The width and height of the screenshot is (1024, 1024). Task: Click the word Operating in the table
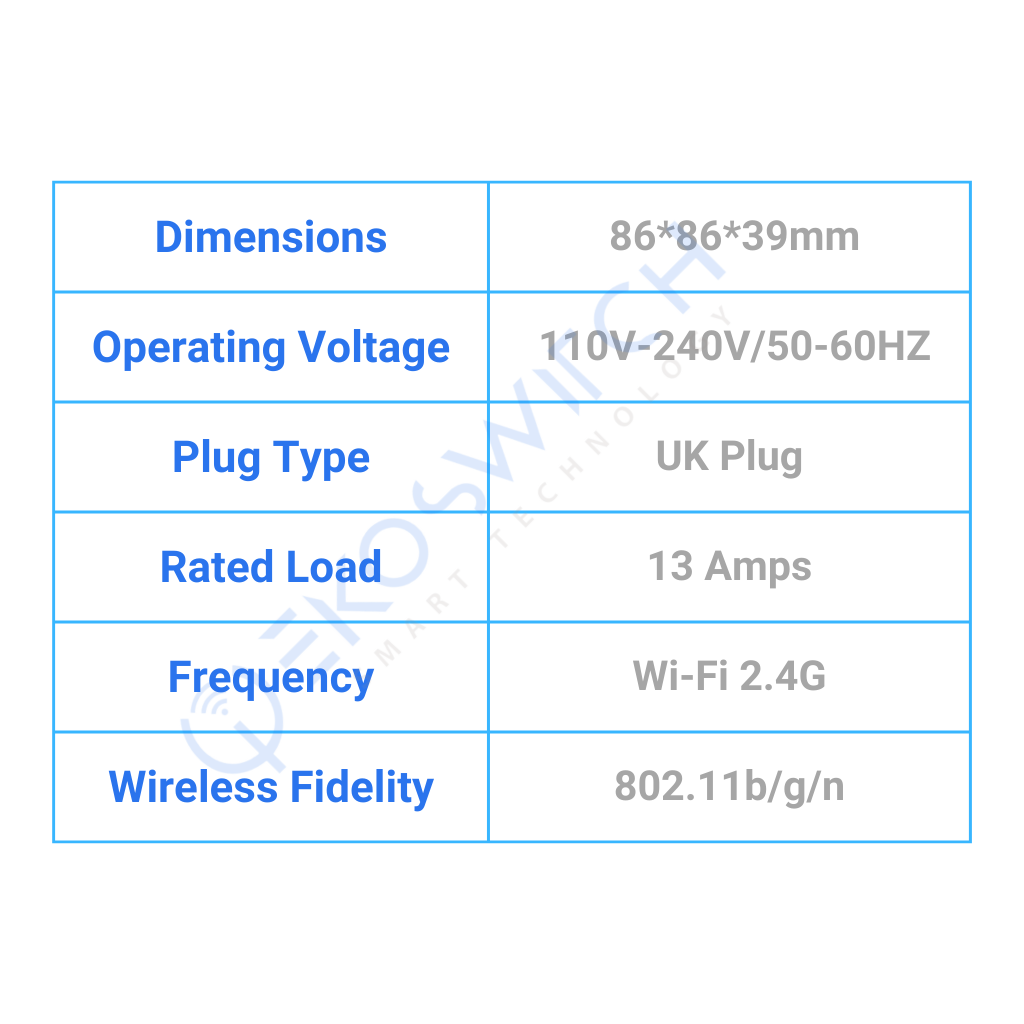[189, 347]
